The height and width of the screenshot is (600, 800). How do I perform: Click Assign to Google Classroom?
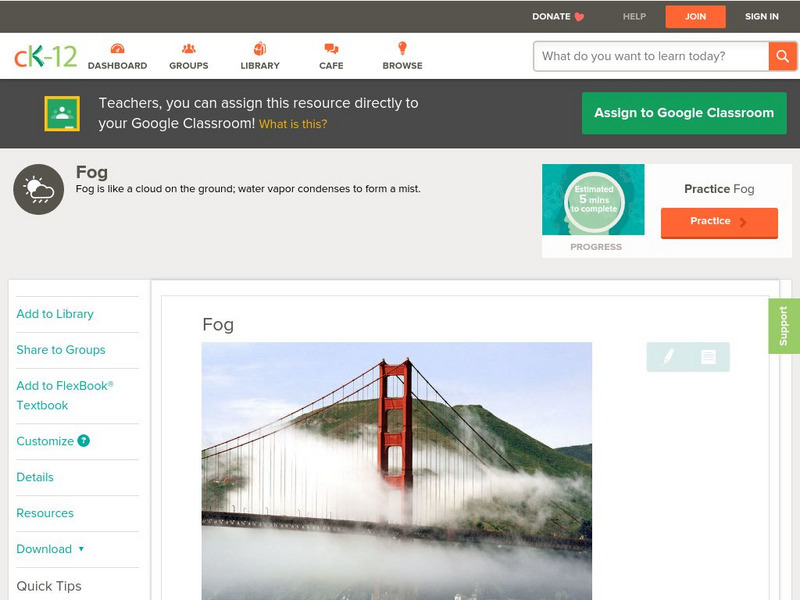[684, 113]
